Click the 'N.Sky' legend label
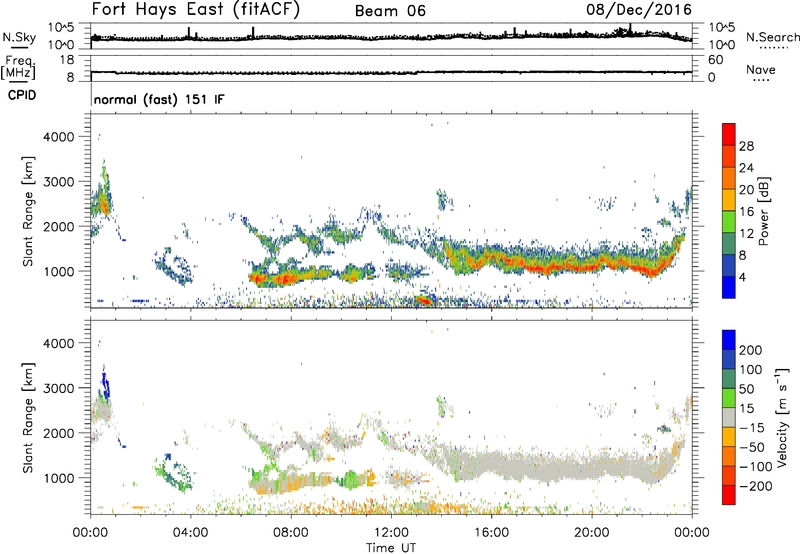 pyautogui.click(x=19, y=37)
